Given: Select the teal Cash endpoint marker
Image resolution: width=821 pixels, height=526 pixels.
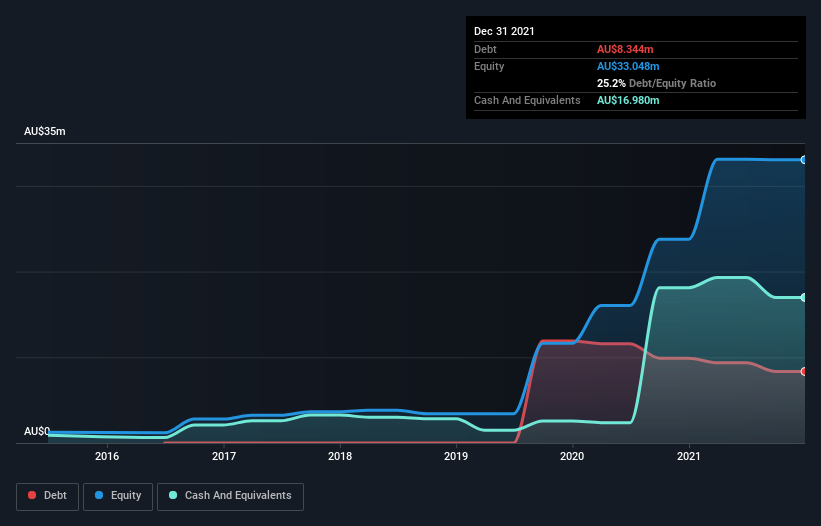Looking at the screenshot, I should click(x=804, y=297).
